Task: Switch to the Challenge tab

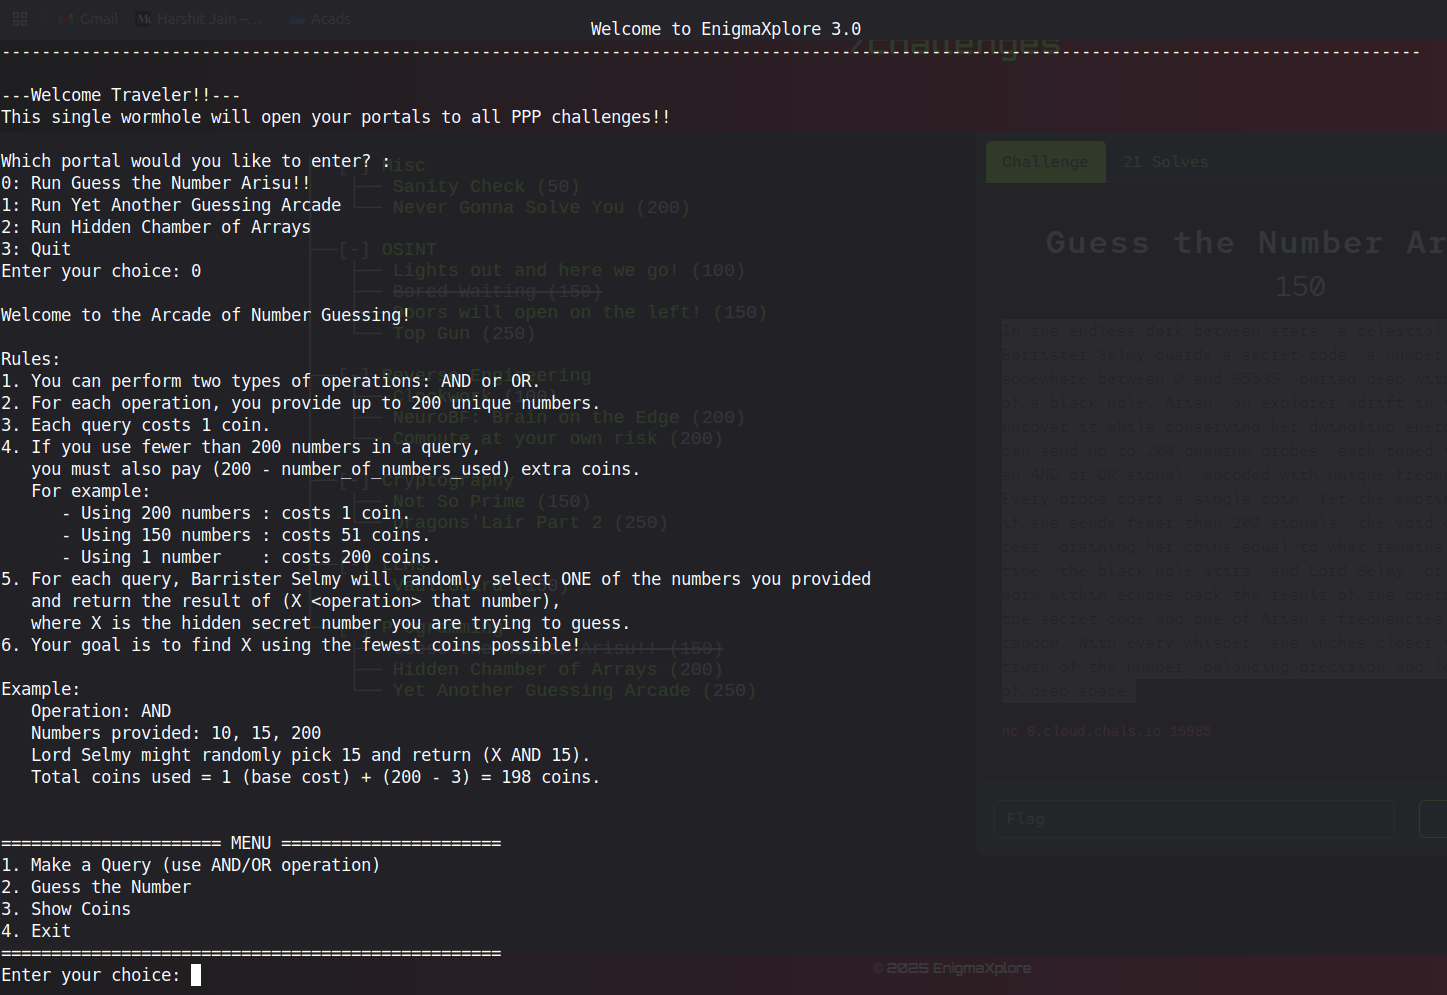Action: 1045,162
